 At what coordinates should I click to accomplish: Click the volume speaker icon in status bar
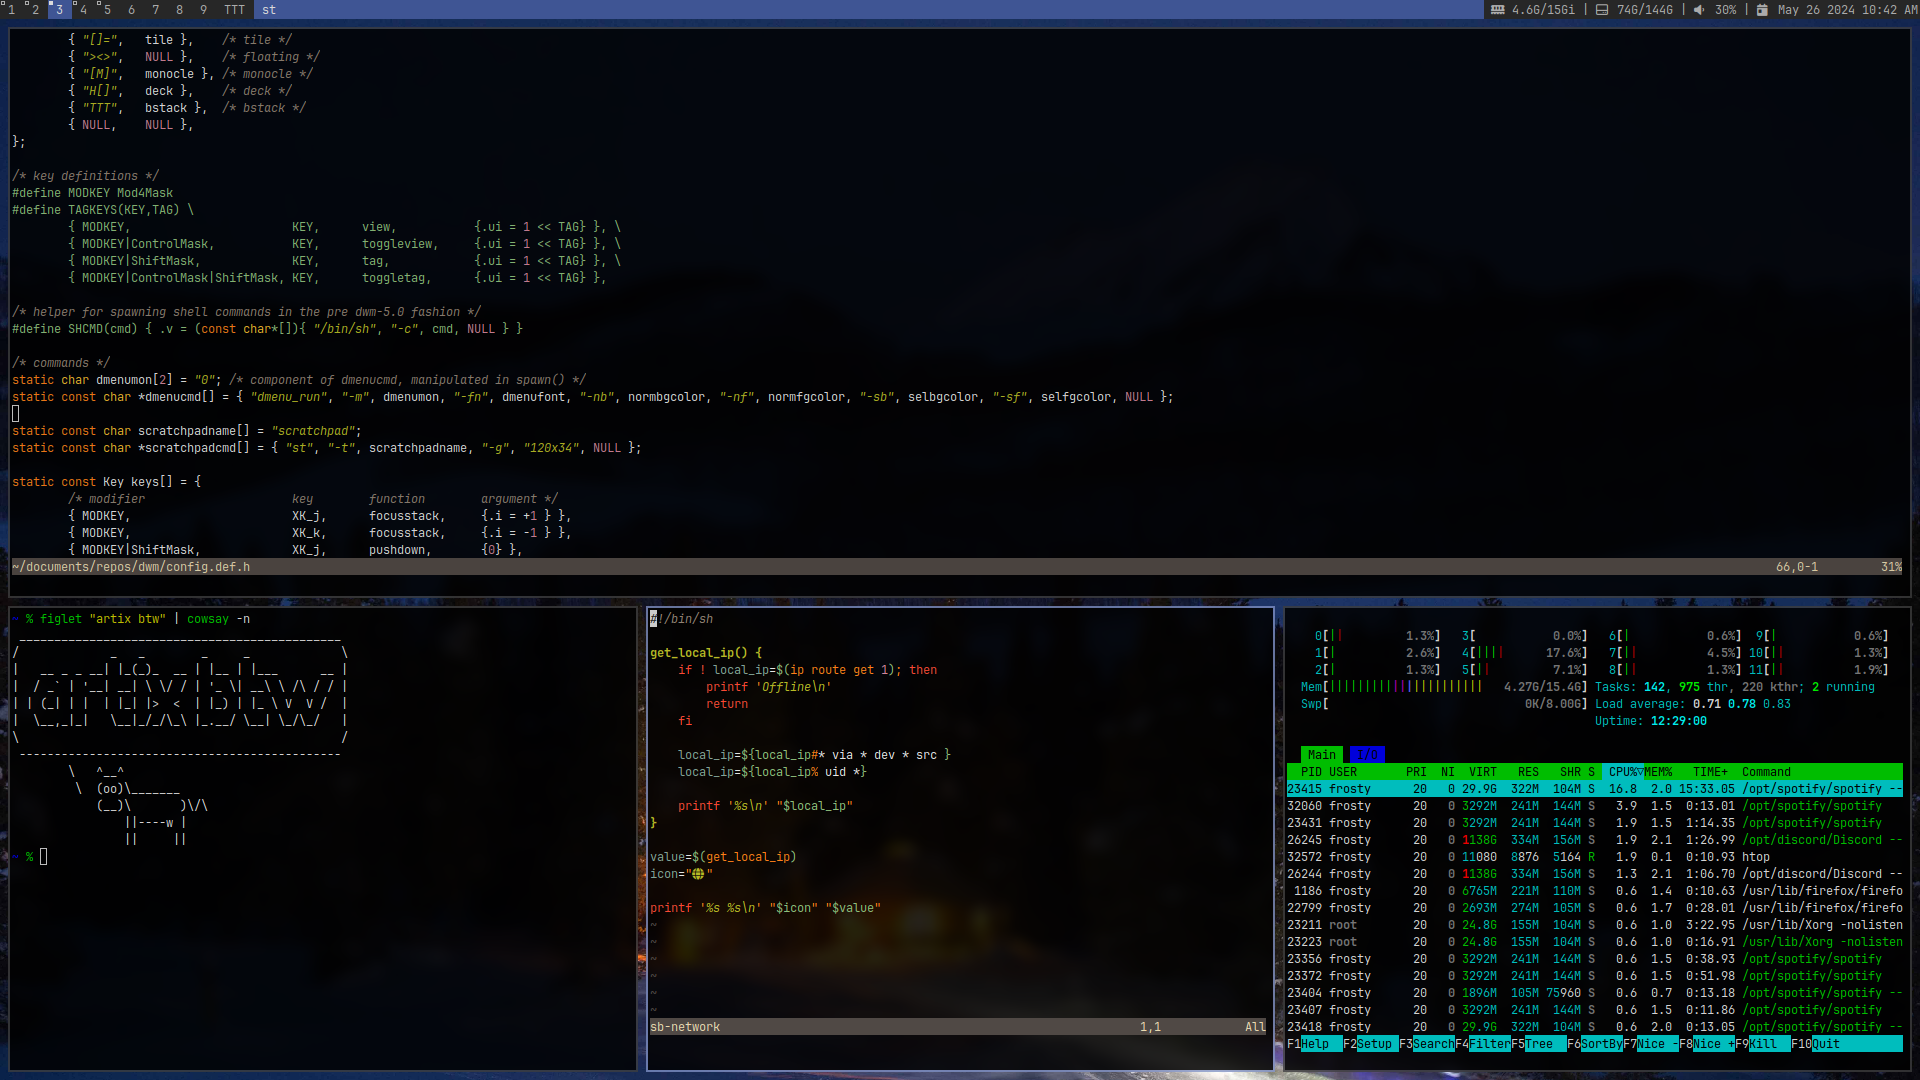click(1699, 10)
